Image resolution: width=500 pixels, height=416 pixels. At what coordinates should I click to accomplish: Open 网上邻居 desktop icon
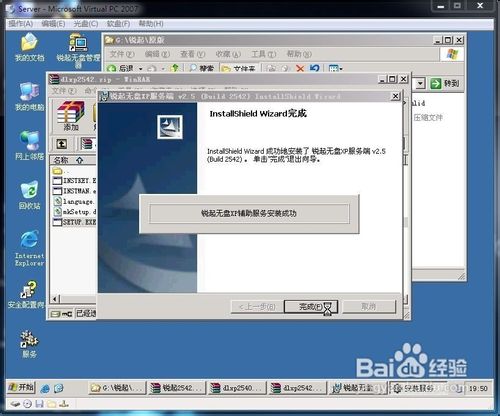[x=29, y=146]
